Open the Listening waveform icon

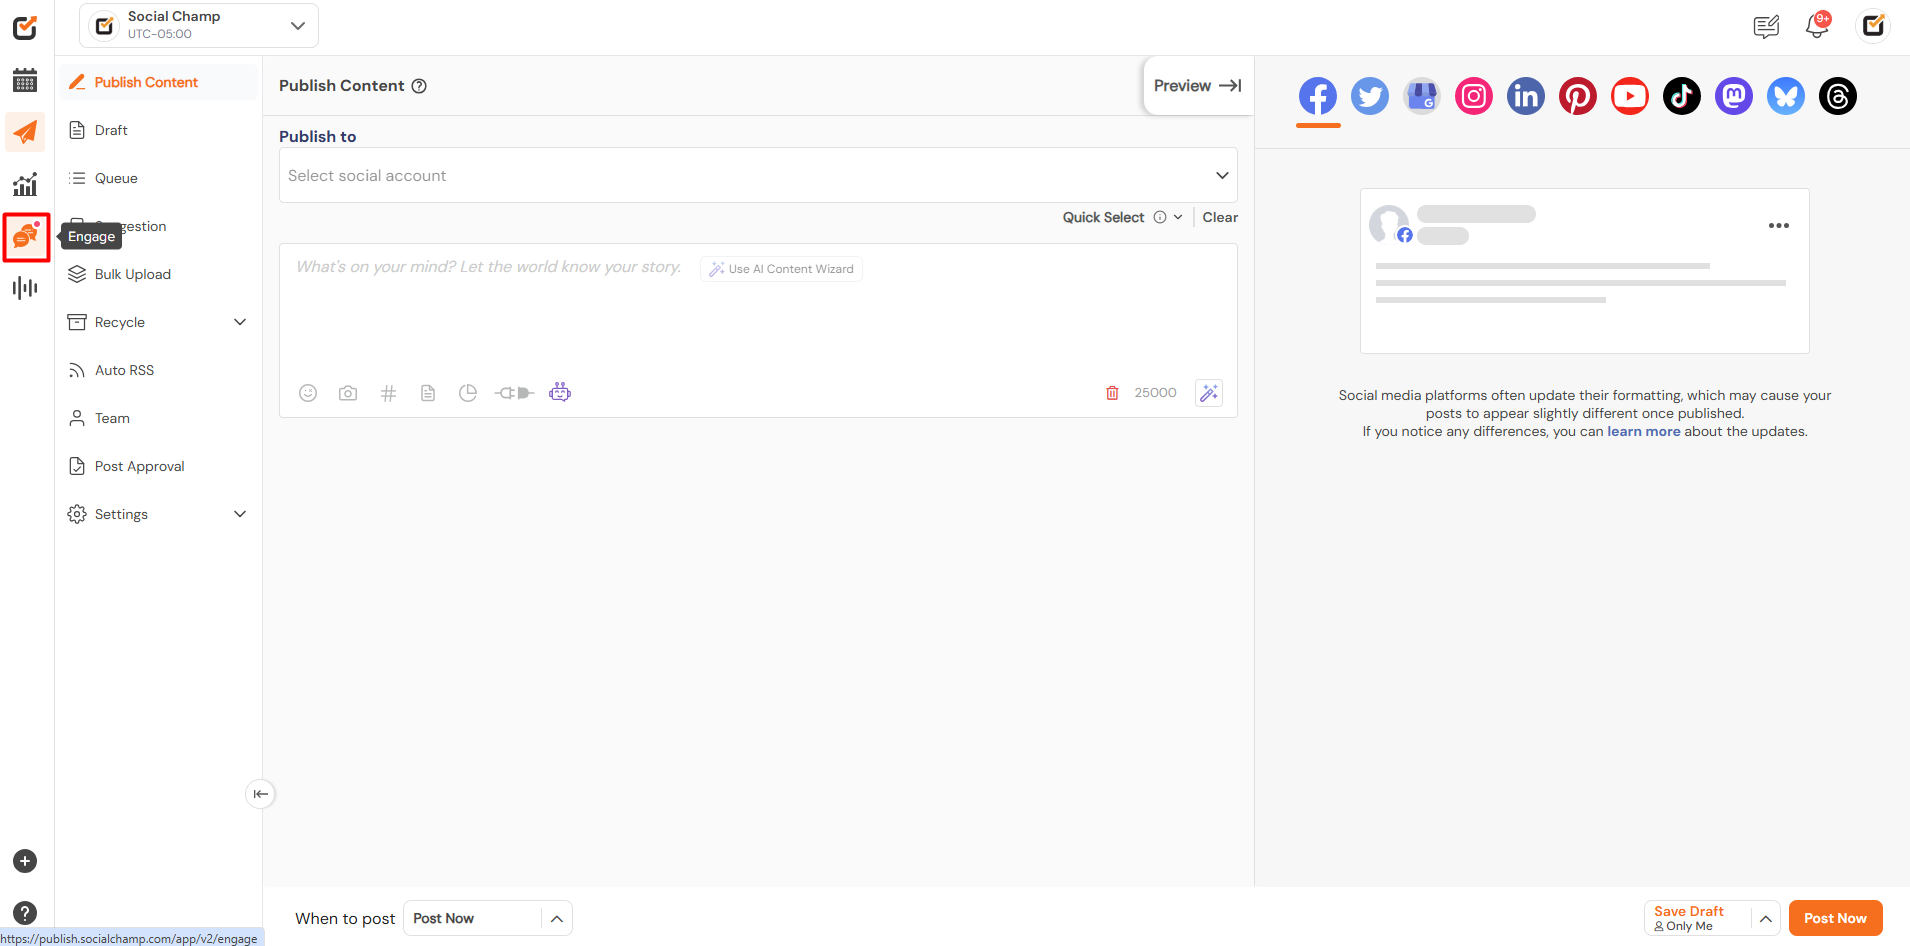(25, 288)
